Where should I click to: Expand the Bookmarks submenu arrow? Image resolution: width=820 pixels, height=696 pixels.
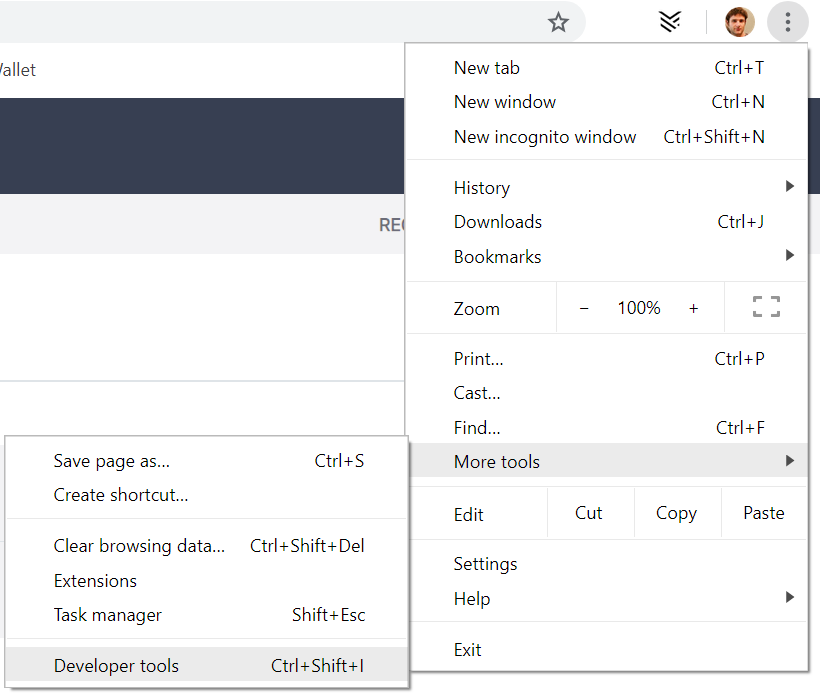(790, 255)
